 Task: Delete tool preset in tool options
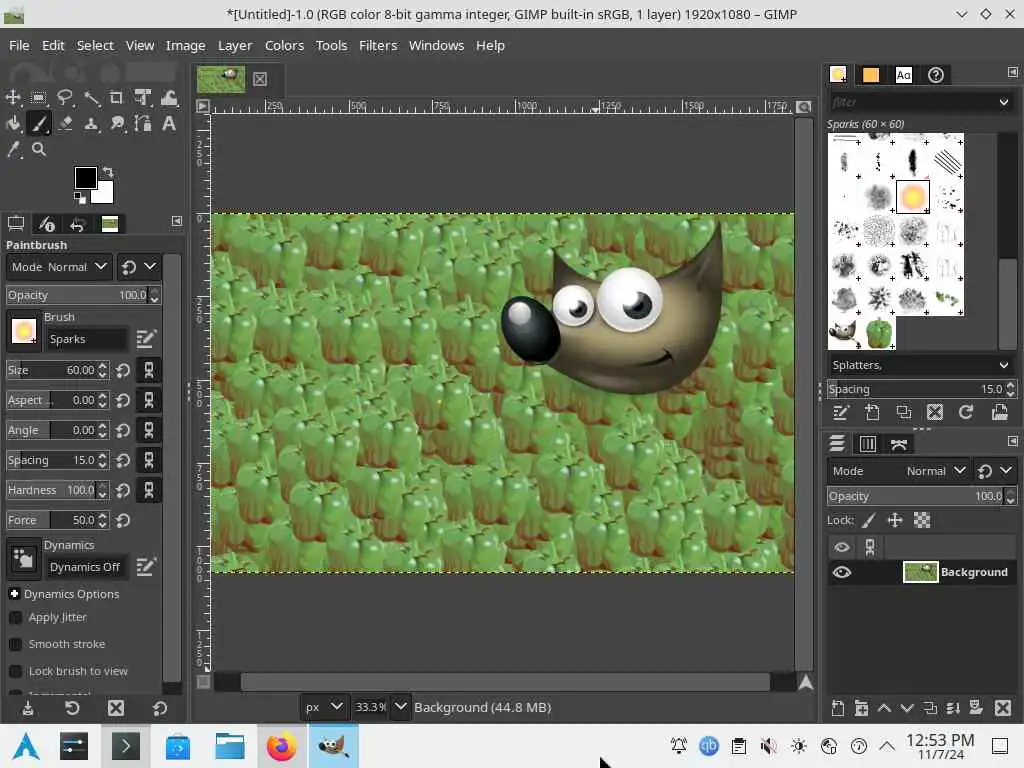click(116, 708)
